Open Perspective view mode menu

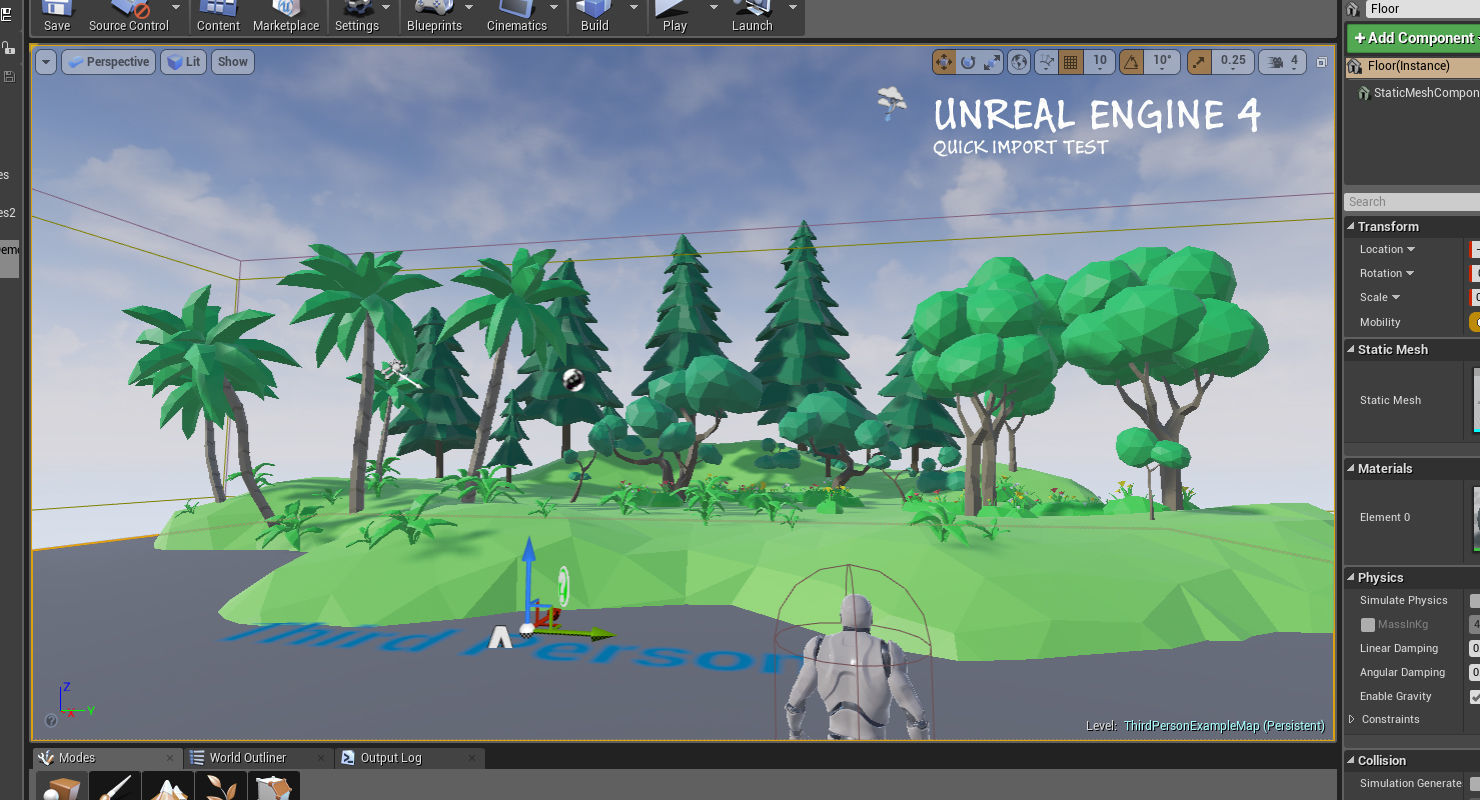[x=108, y=62]
